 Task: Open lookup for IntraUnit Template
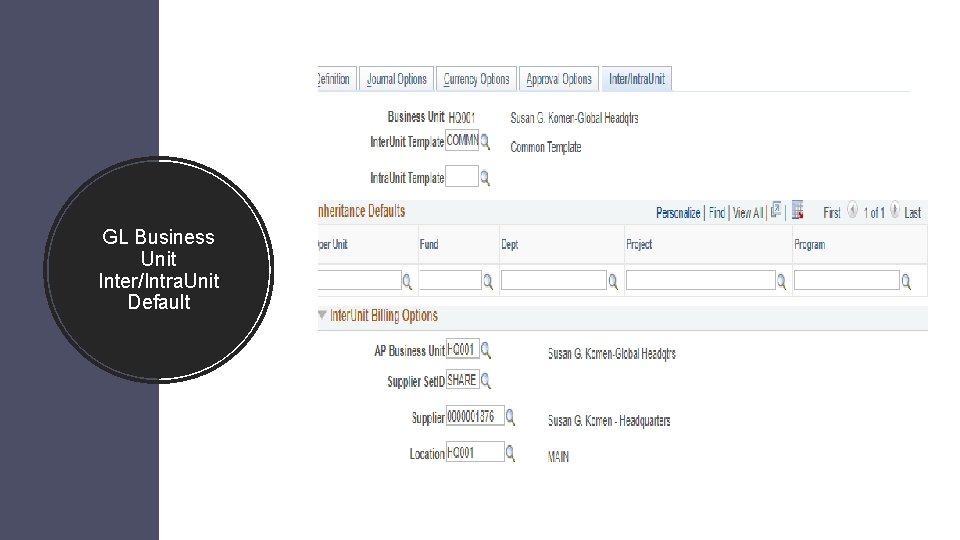coord(485,178)
